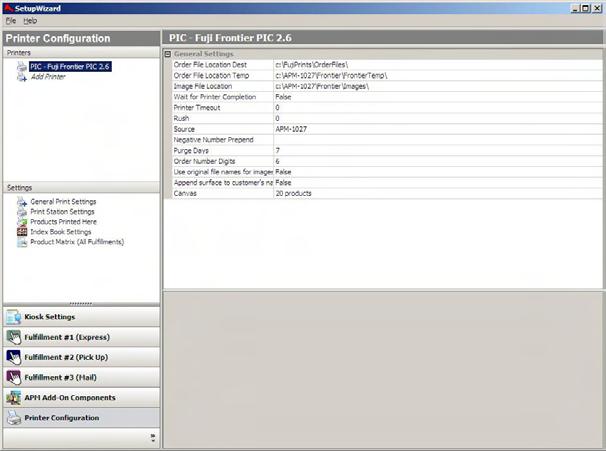Open Products Printed Here
Viewport: 606px width, 451px height.
(63, 222)
